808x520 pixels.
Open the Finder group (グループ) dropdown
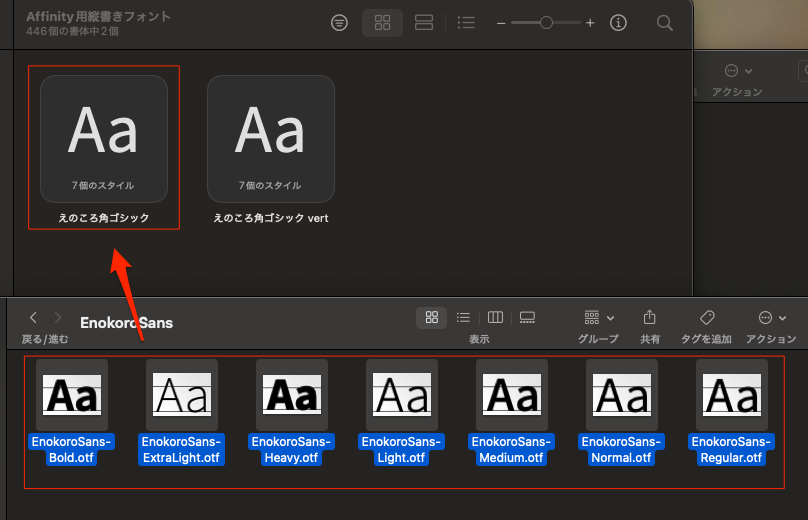click(598, 318)
